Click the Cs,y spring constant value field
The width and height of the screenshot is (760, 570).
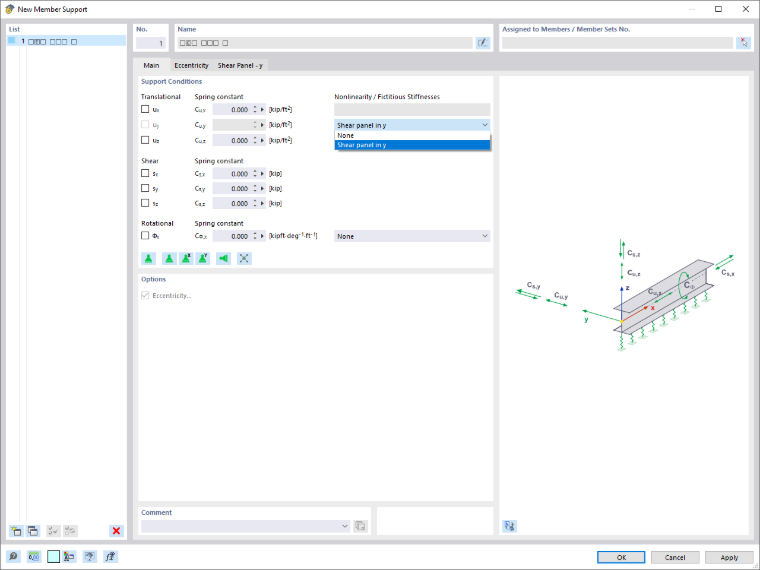pyautogui.click(x=232, y=189)
